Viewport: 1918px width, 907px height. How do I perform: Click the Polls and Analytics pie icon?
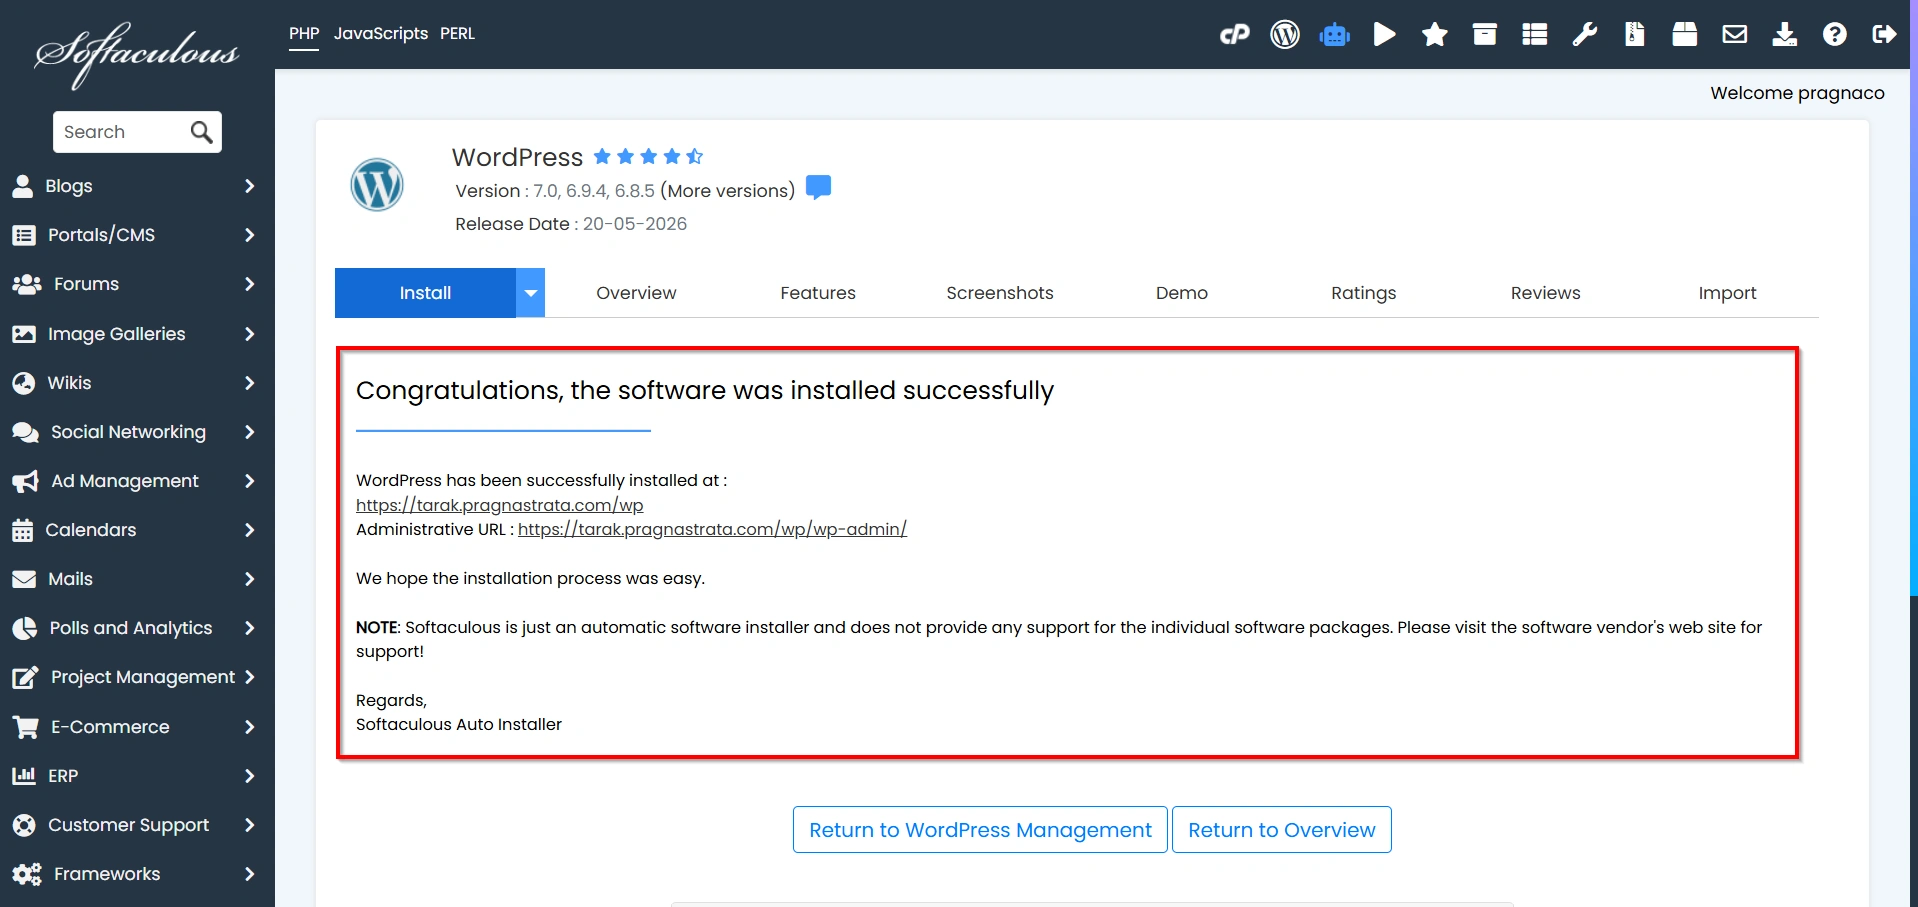[24, 628]
